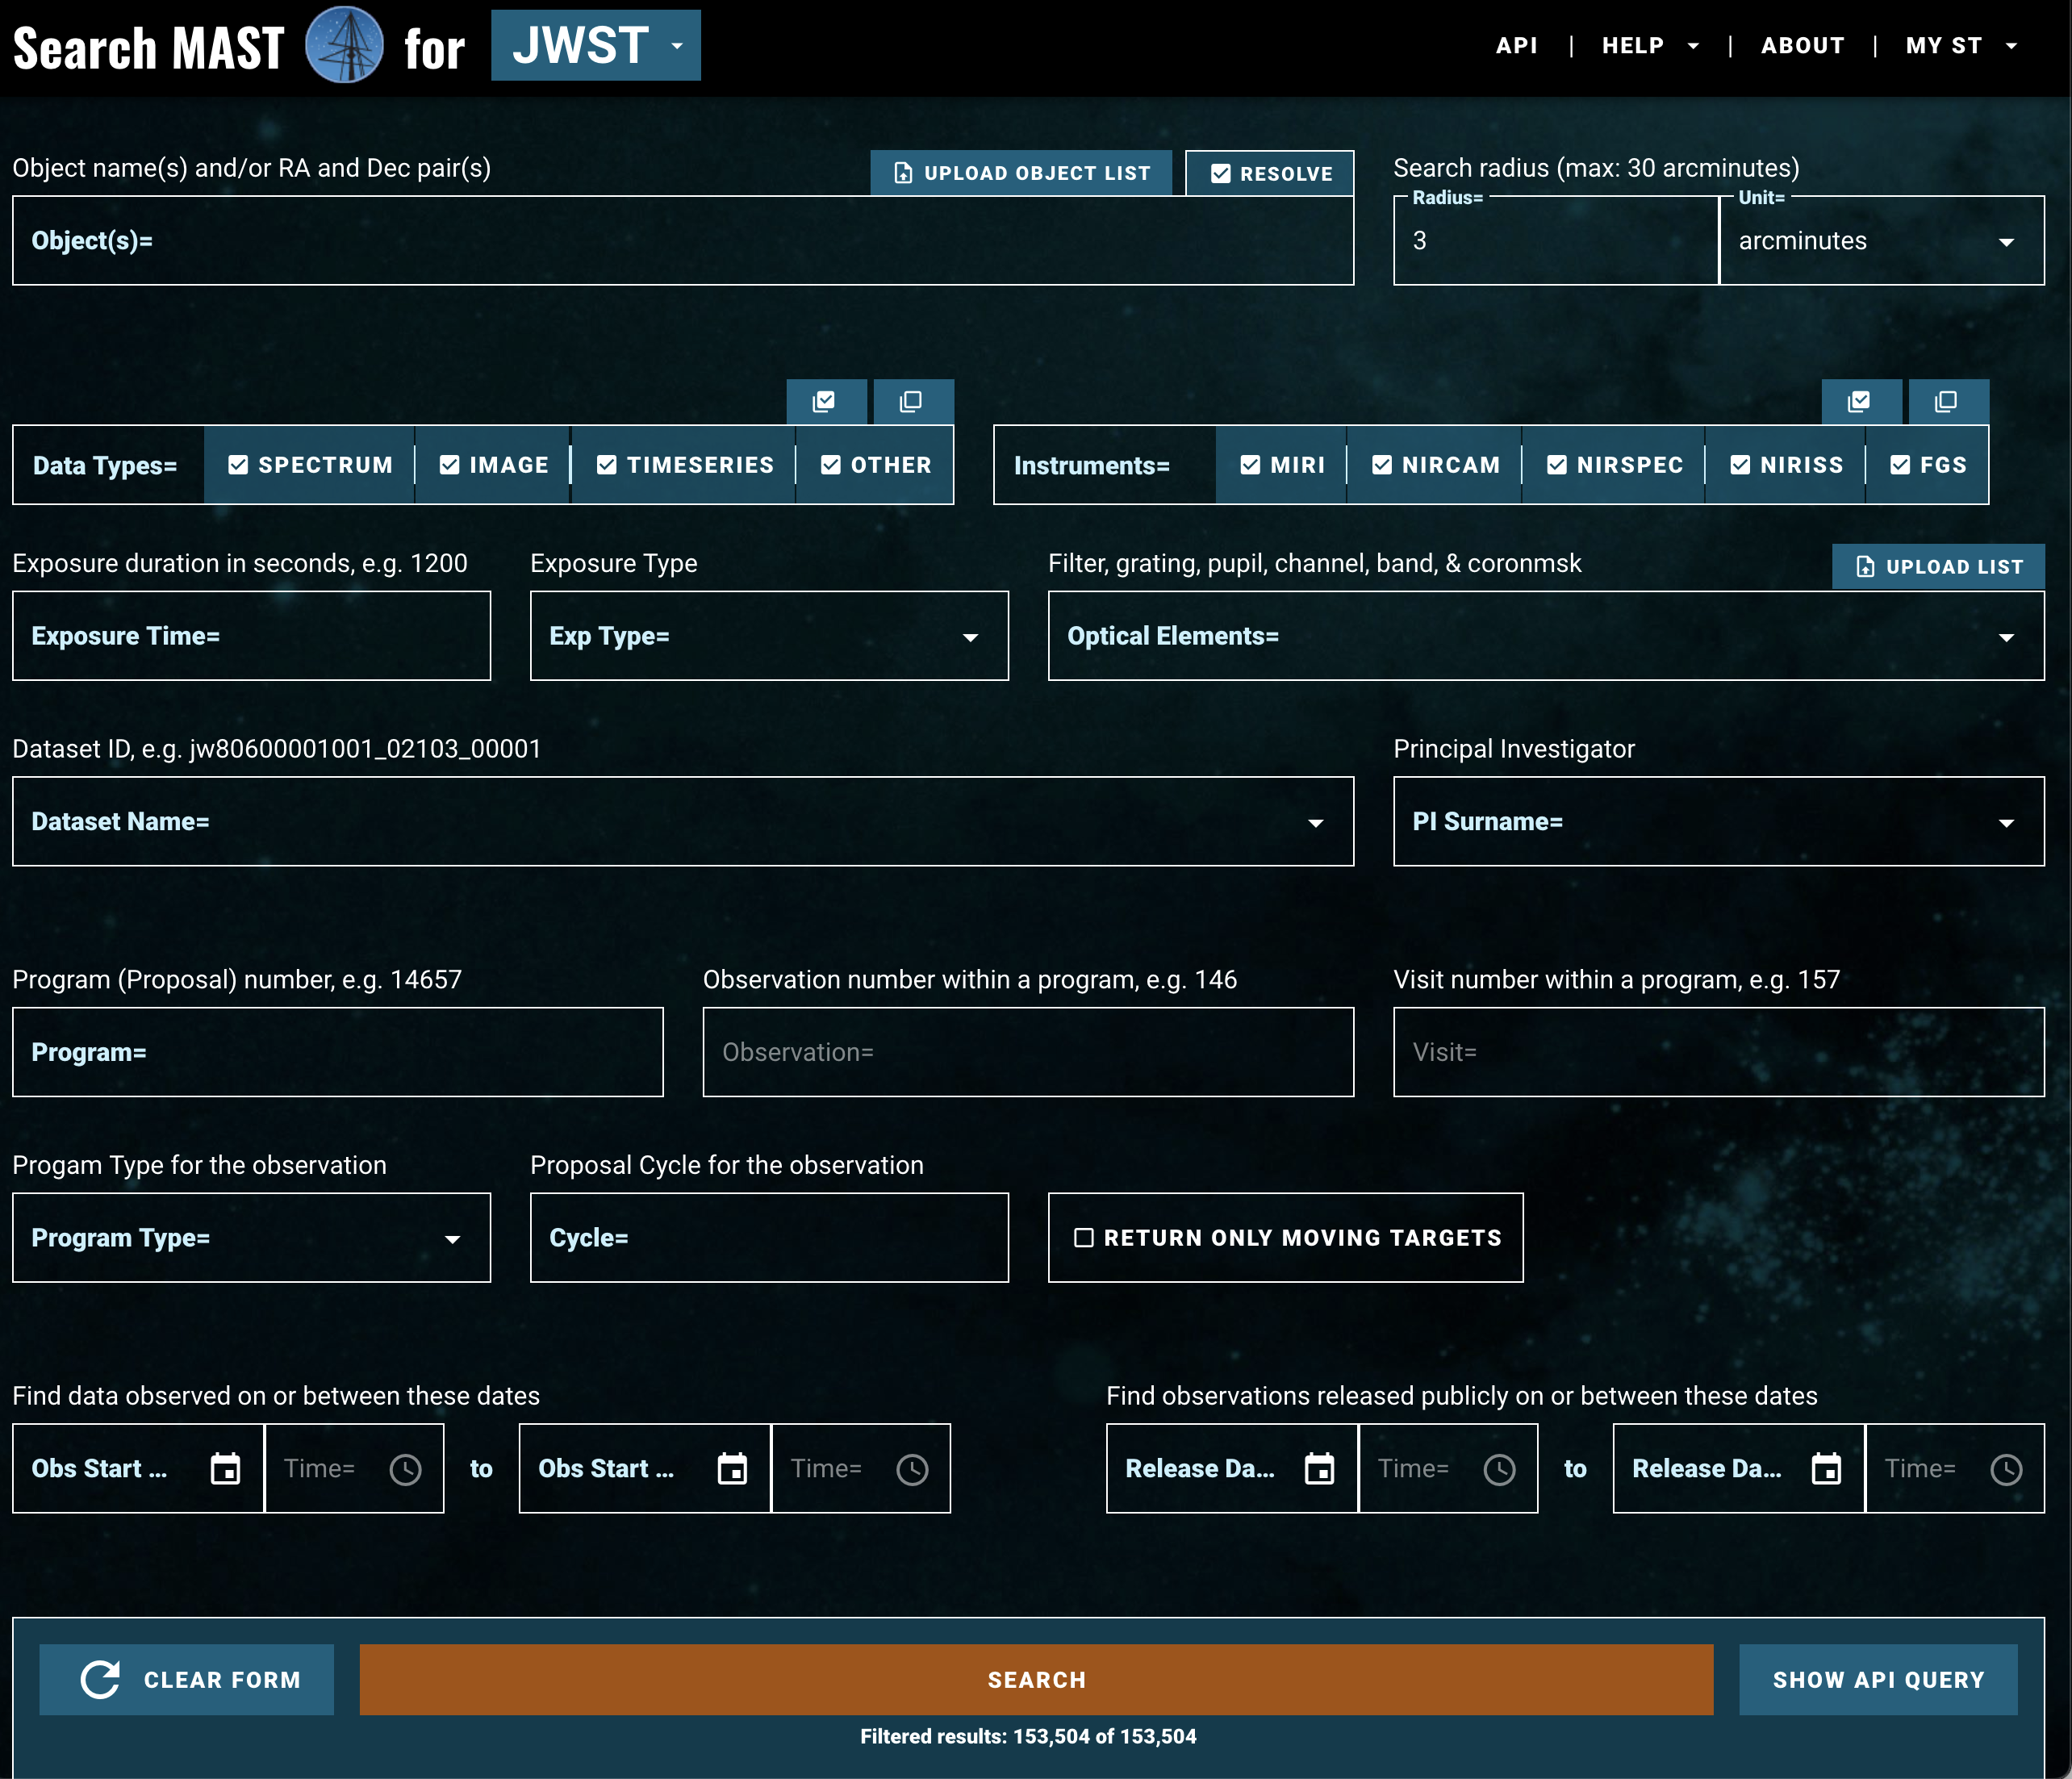The image size is (2072, 1779).
Task: Uncheck the NIRSPEC instrument
Action: tap(1614, 465)
